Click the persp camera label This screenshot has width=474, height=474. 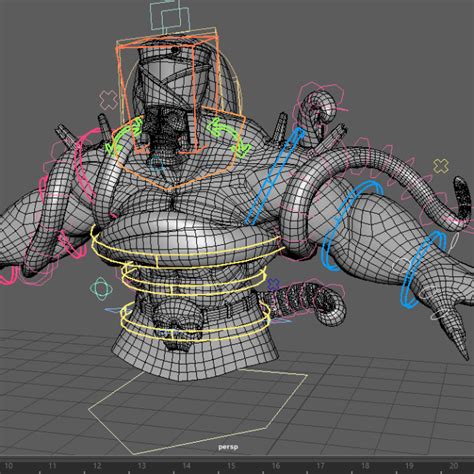point(228,447)
